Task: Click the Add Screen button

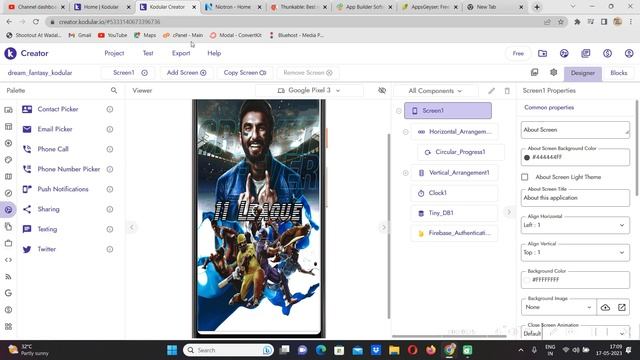Action: coord(186,73)
